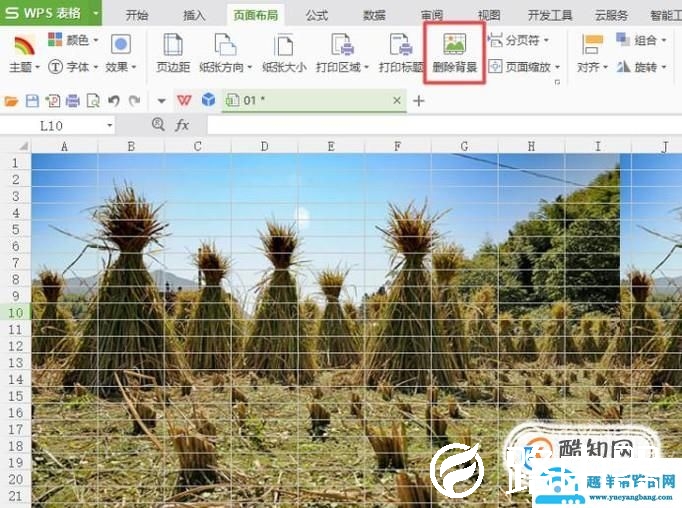The width and height of the screenshot is (682, 508).
Task: Select row 21 header
Action: 15,496
